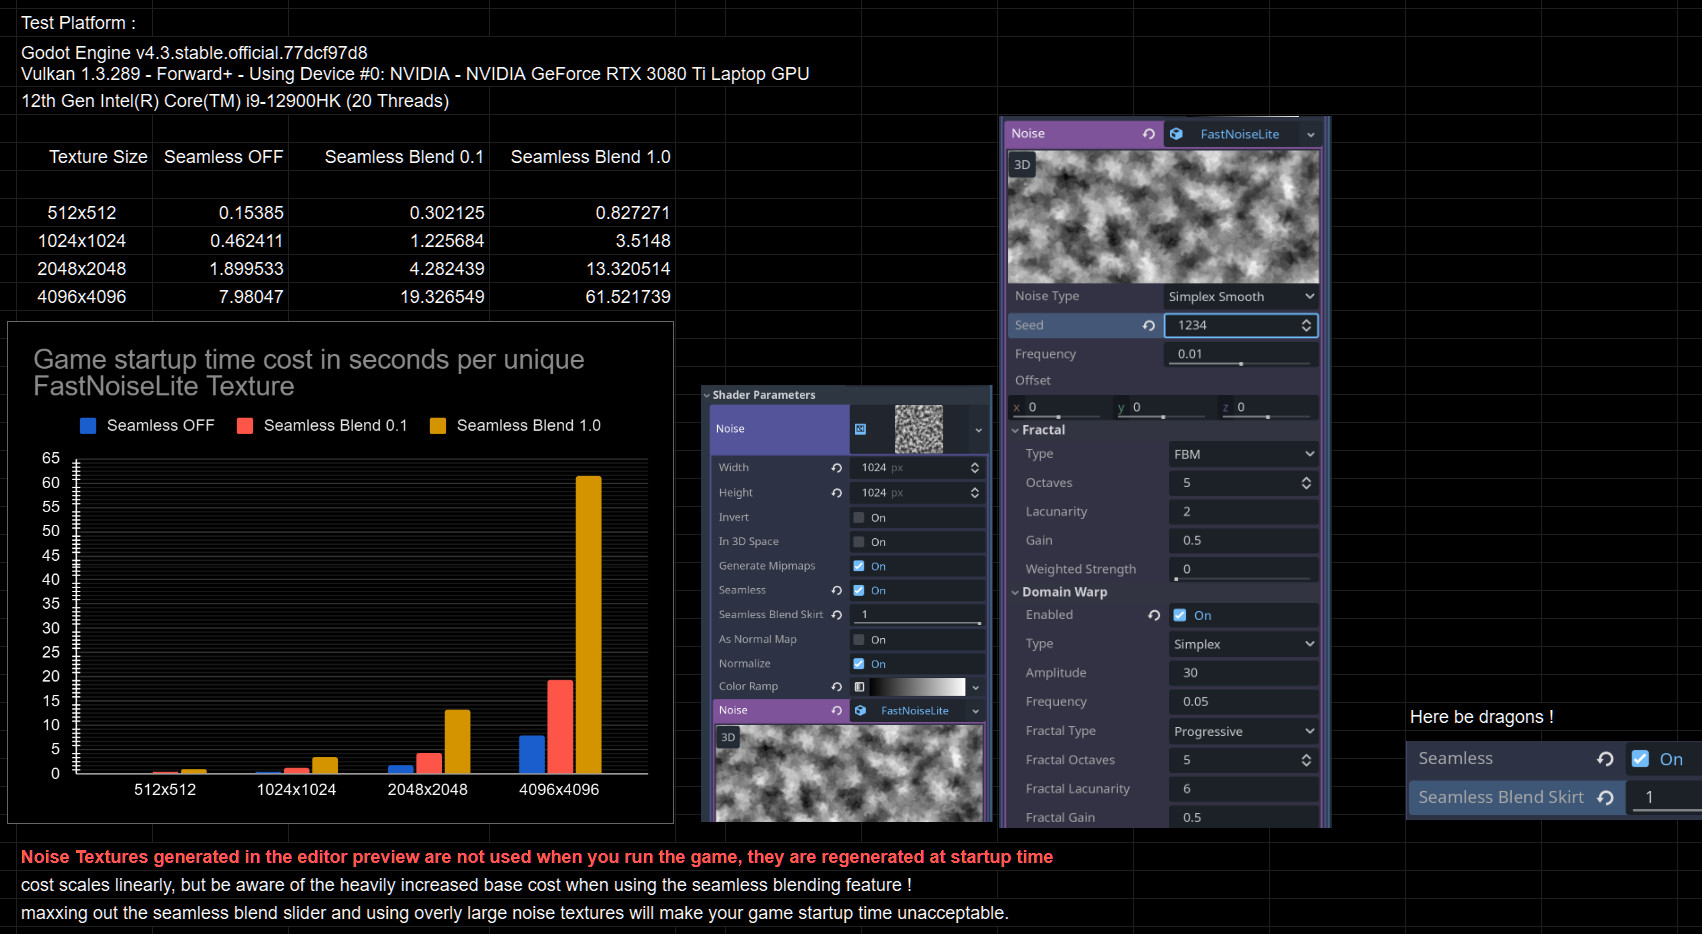The width and height of the screenshot is (1702, 934).
Task: Click the Domain Warp Frequency 0.05 field
Action: (1243, 702)
